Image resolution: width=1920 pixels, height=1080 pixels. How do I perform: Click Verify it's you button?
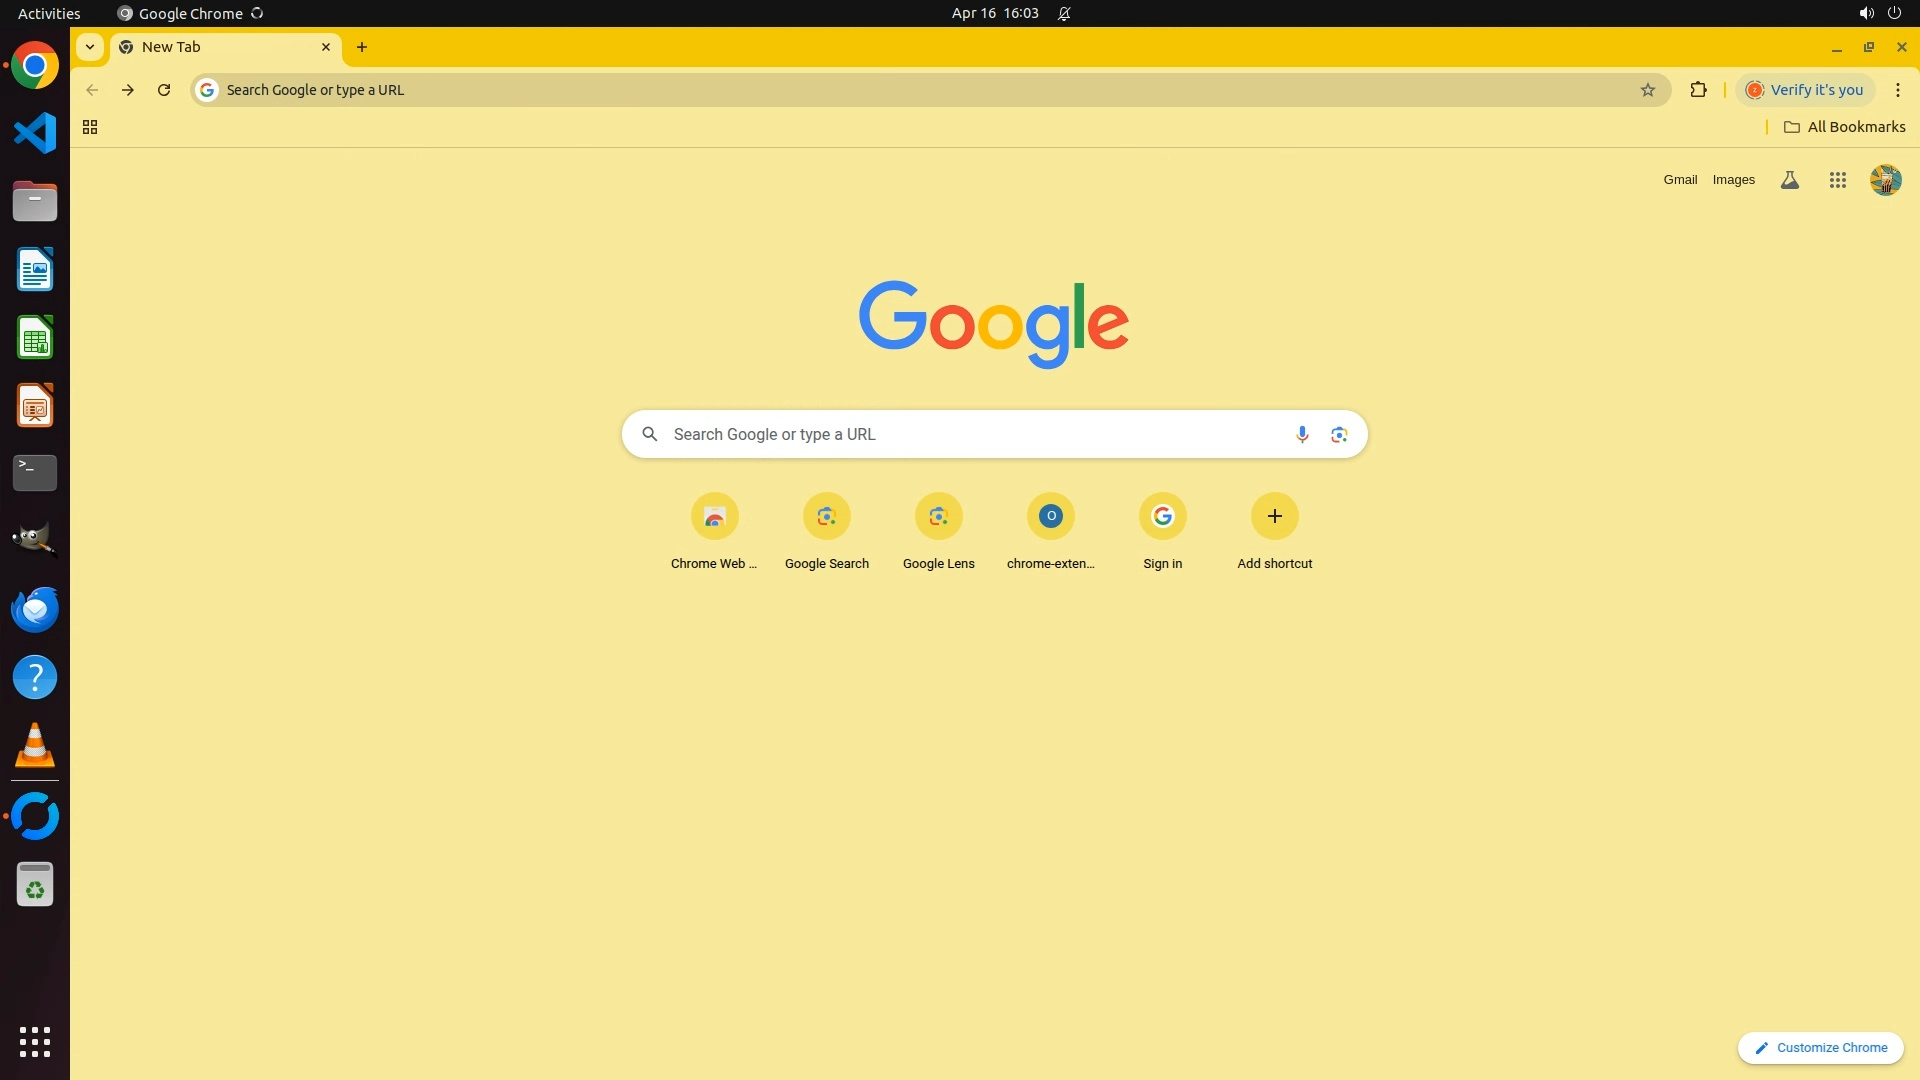pos(1805,90)
